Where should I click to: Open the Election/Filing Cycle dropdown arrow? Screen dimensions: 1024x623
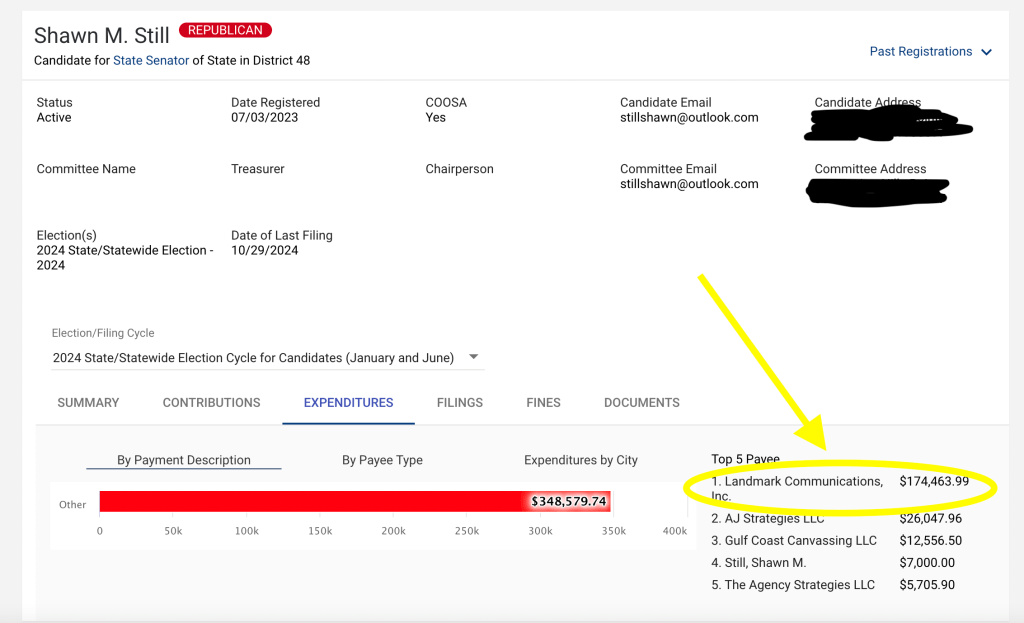474,357
